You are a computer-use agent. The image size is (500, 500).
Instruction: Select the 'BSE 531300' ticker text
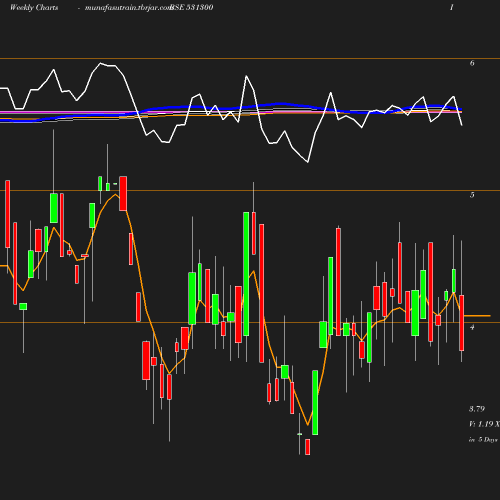(192, 7)
